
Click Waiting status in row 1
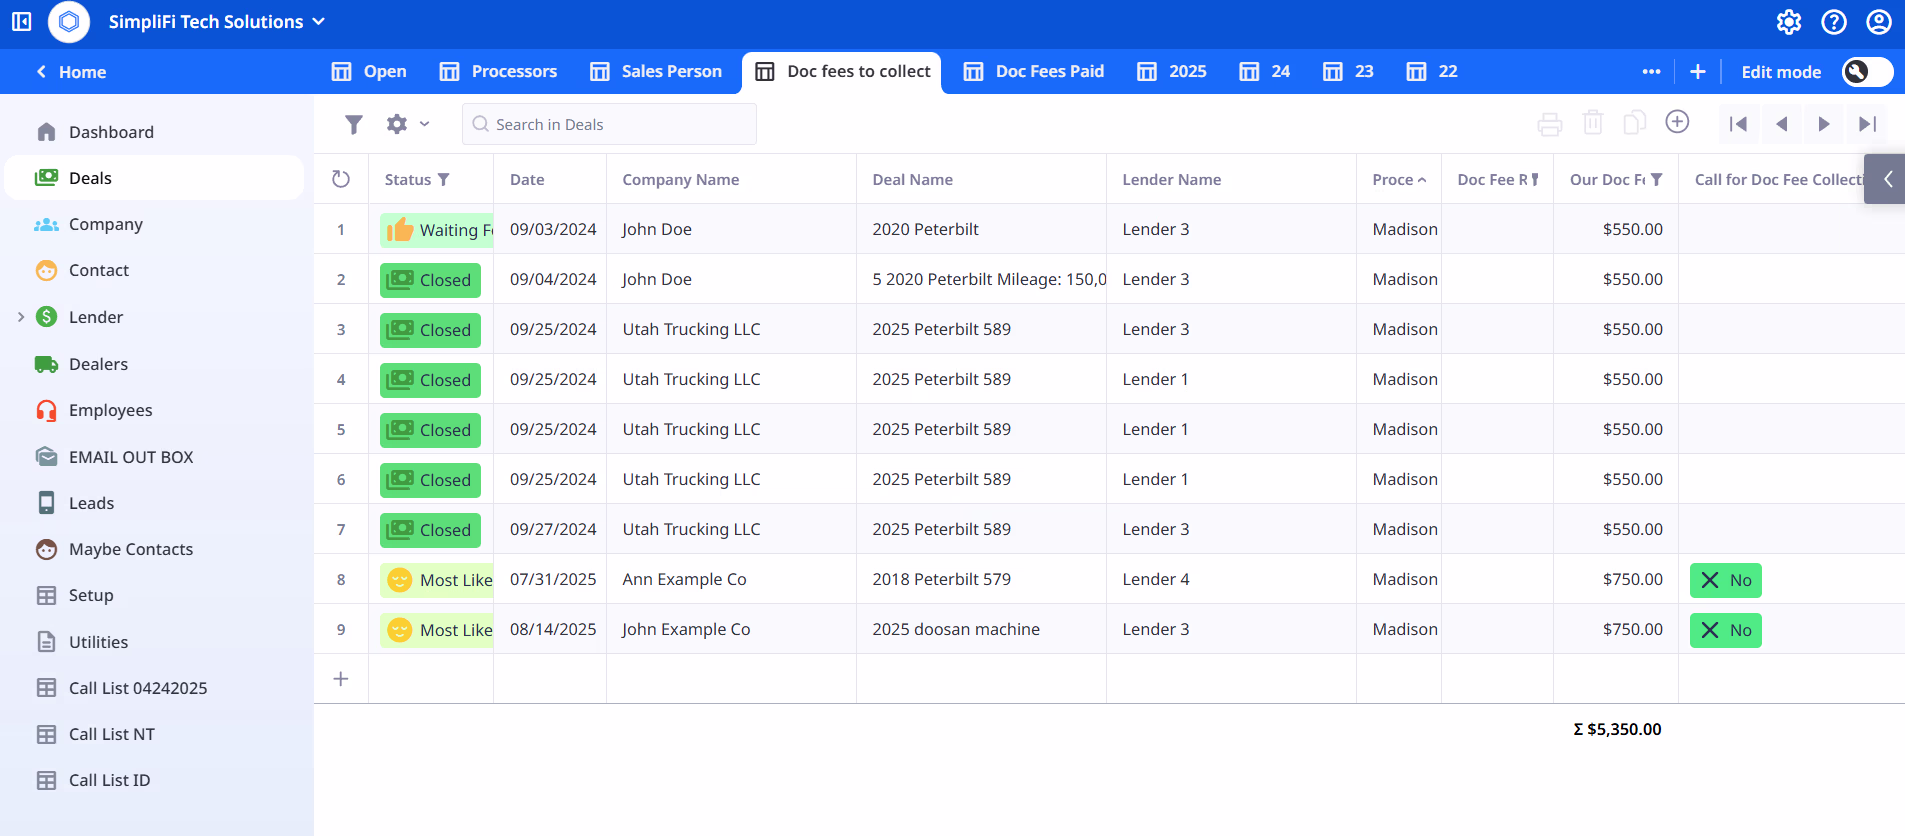point(437,230)
